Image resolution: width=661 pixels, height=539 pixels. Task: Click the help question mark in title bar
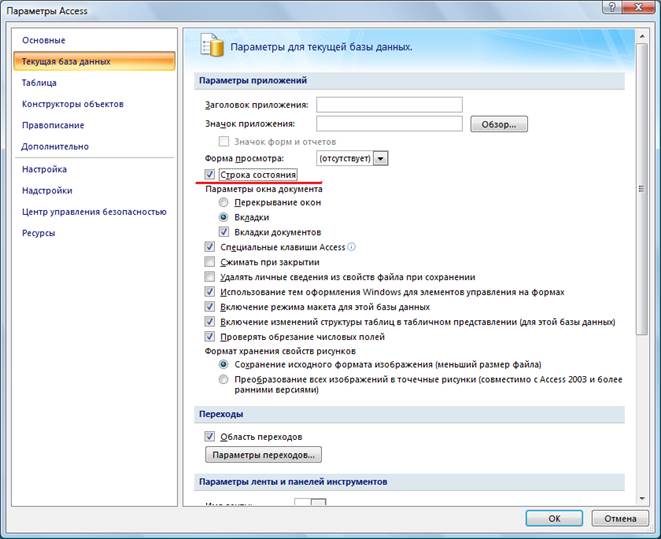coord(612,6)
